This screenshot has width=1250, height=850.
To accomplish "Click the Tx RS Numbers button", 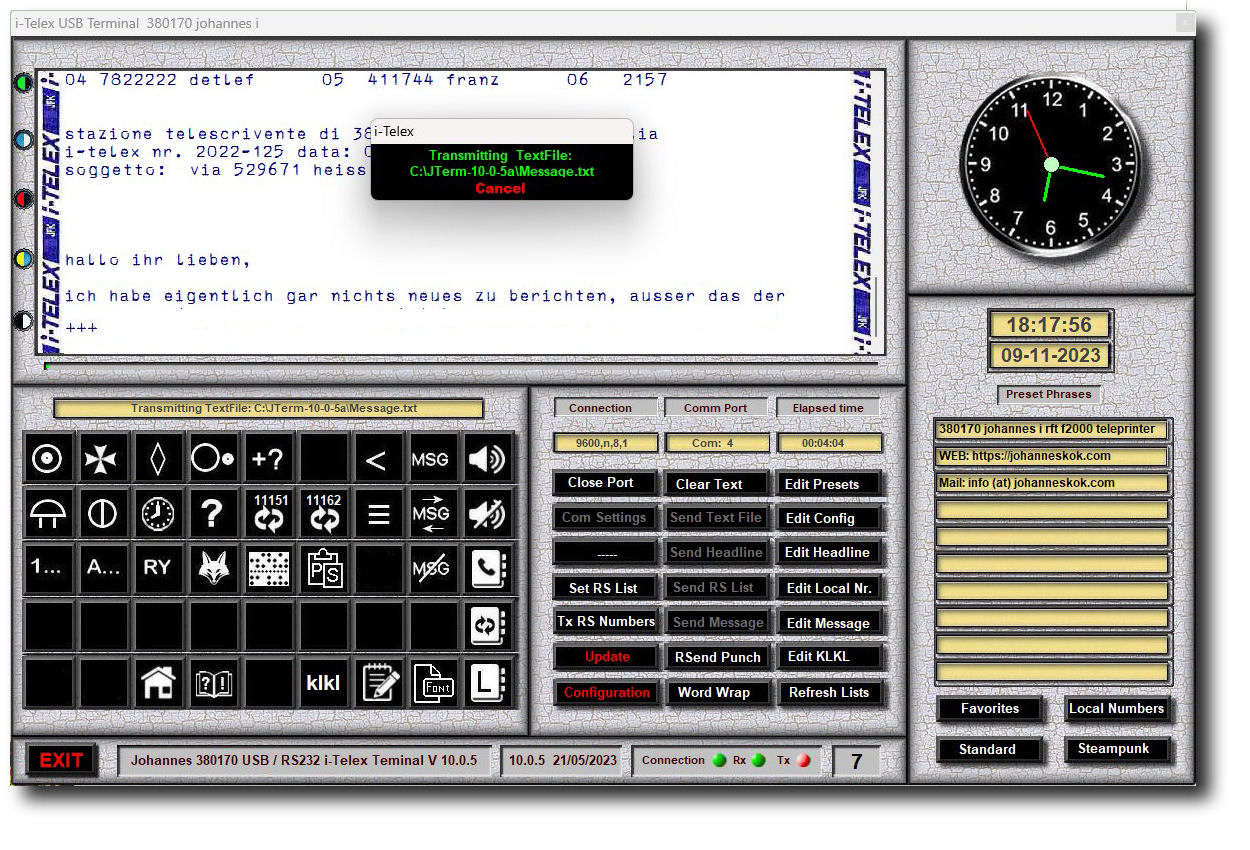I will pos(606,622).
